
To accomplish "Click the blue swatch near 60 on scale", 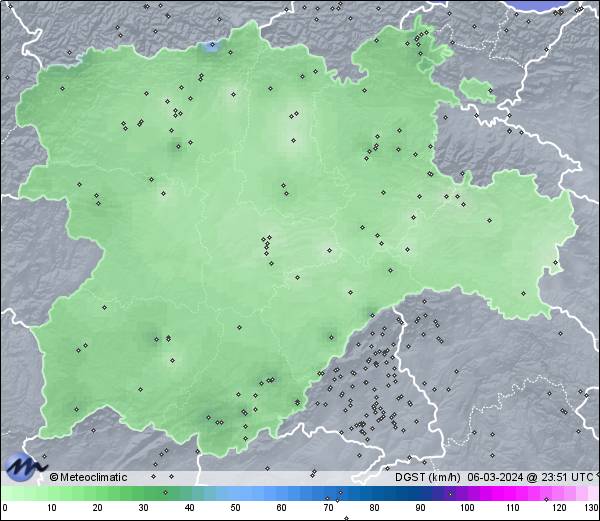I will 281,493.
